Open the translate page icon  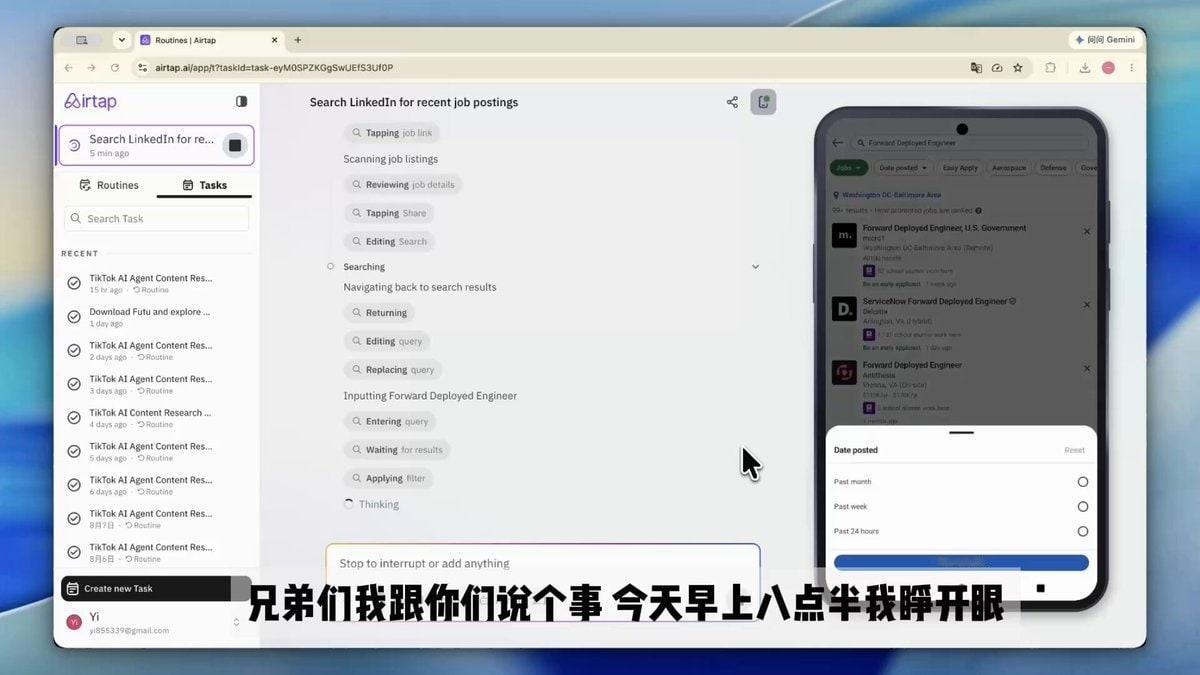[976, 68]
